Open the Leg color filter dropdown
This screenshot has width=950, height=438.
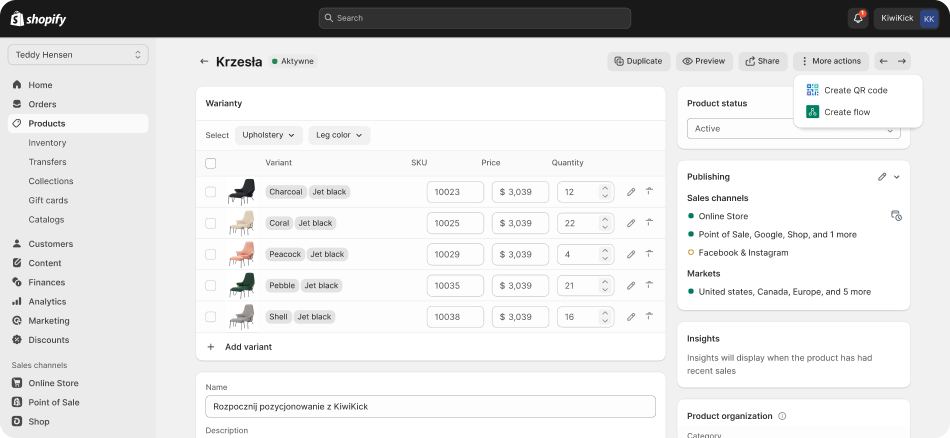click(339, 135)
